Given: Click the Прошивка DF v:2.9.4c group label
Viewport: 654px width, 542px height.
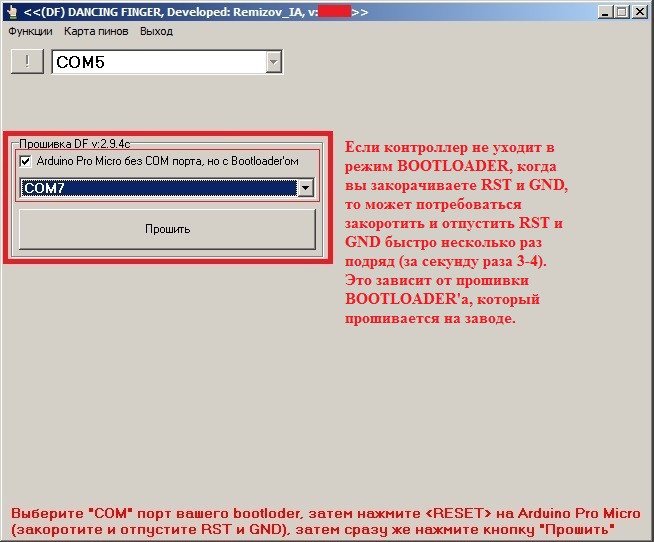Looking at the screenshot, I should tap(75, 144).
